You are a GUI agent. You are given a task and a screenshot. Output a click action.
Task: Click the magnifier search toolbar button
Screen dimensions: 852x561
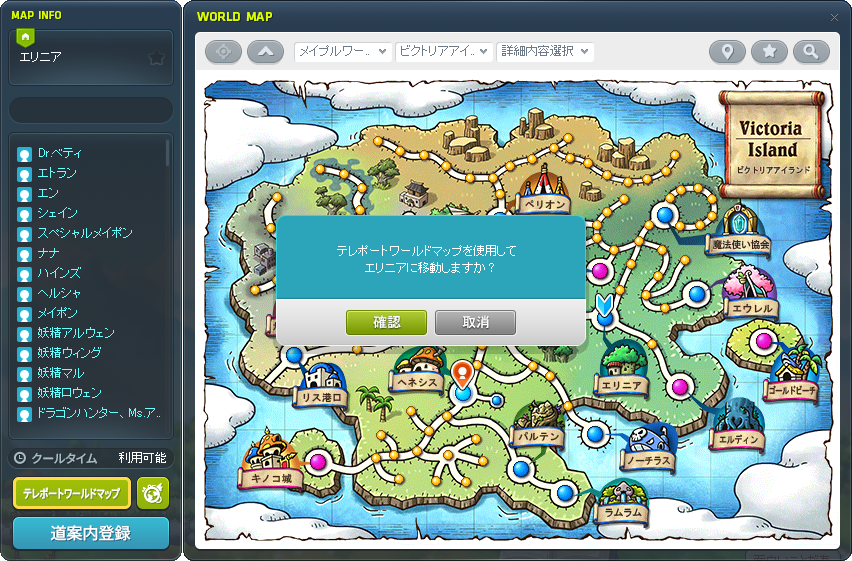point(811,52)
